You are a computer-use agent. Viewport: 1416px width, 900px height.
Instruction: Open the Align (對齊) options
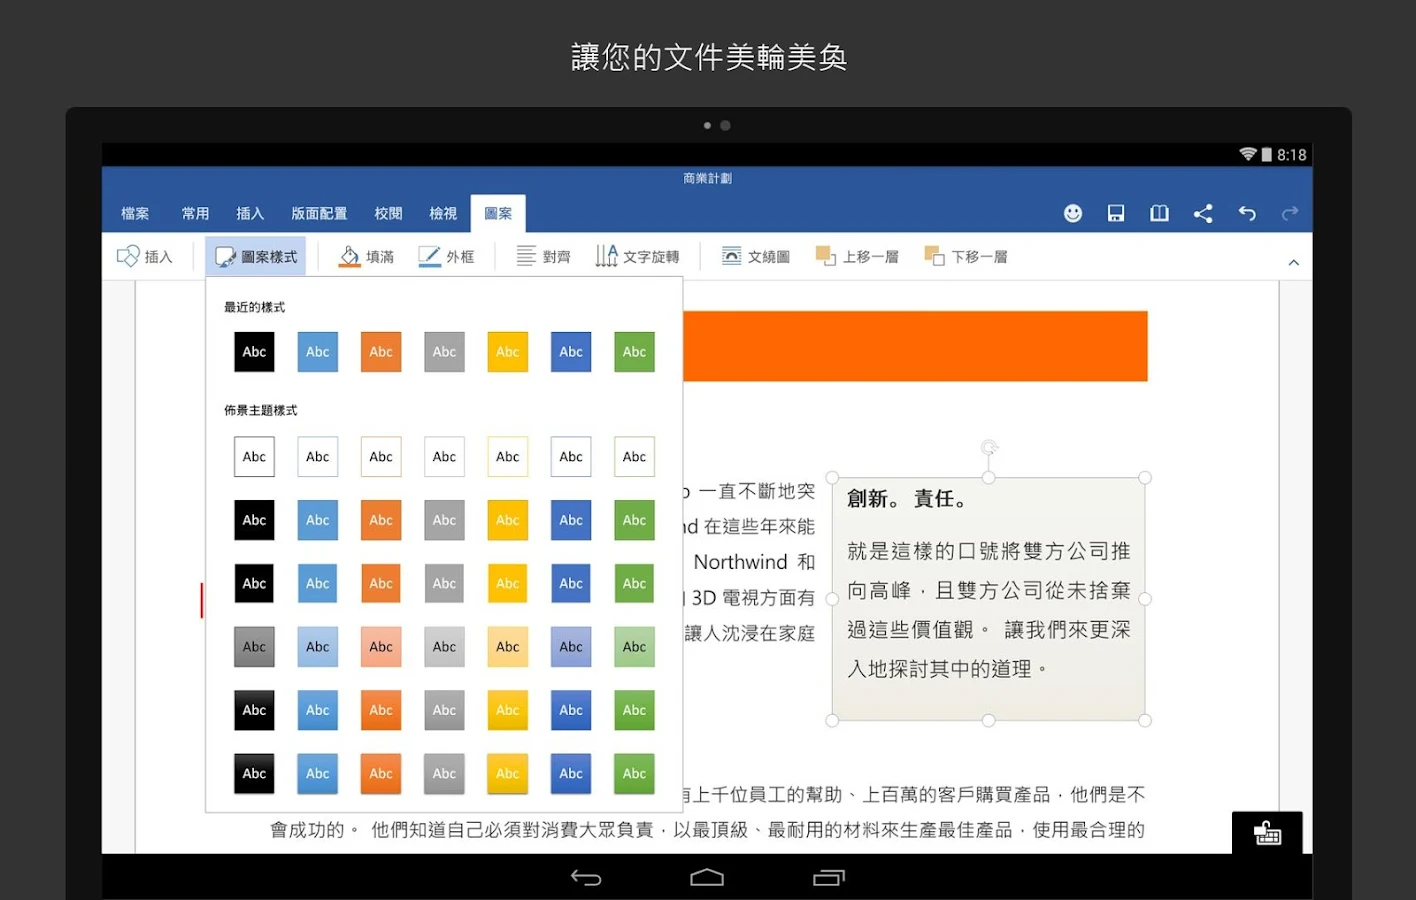point(543,256)
